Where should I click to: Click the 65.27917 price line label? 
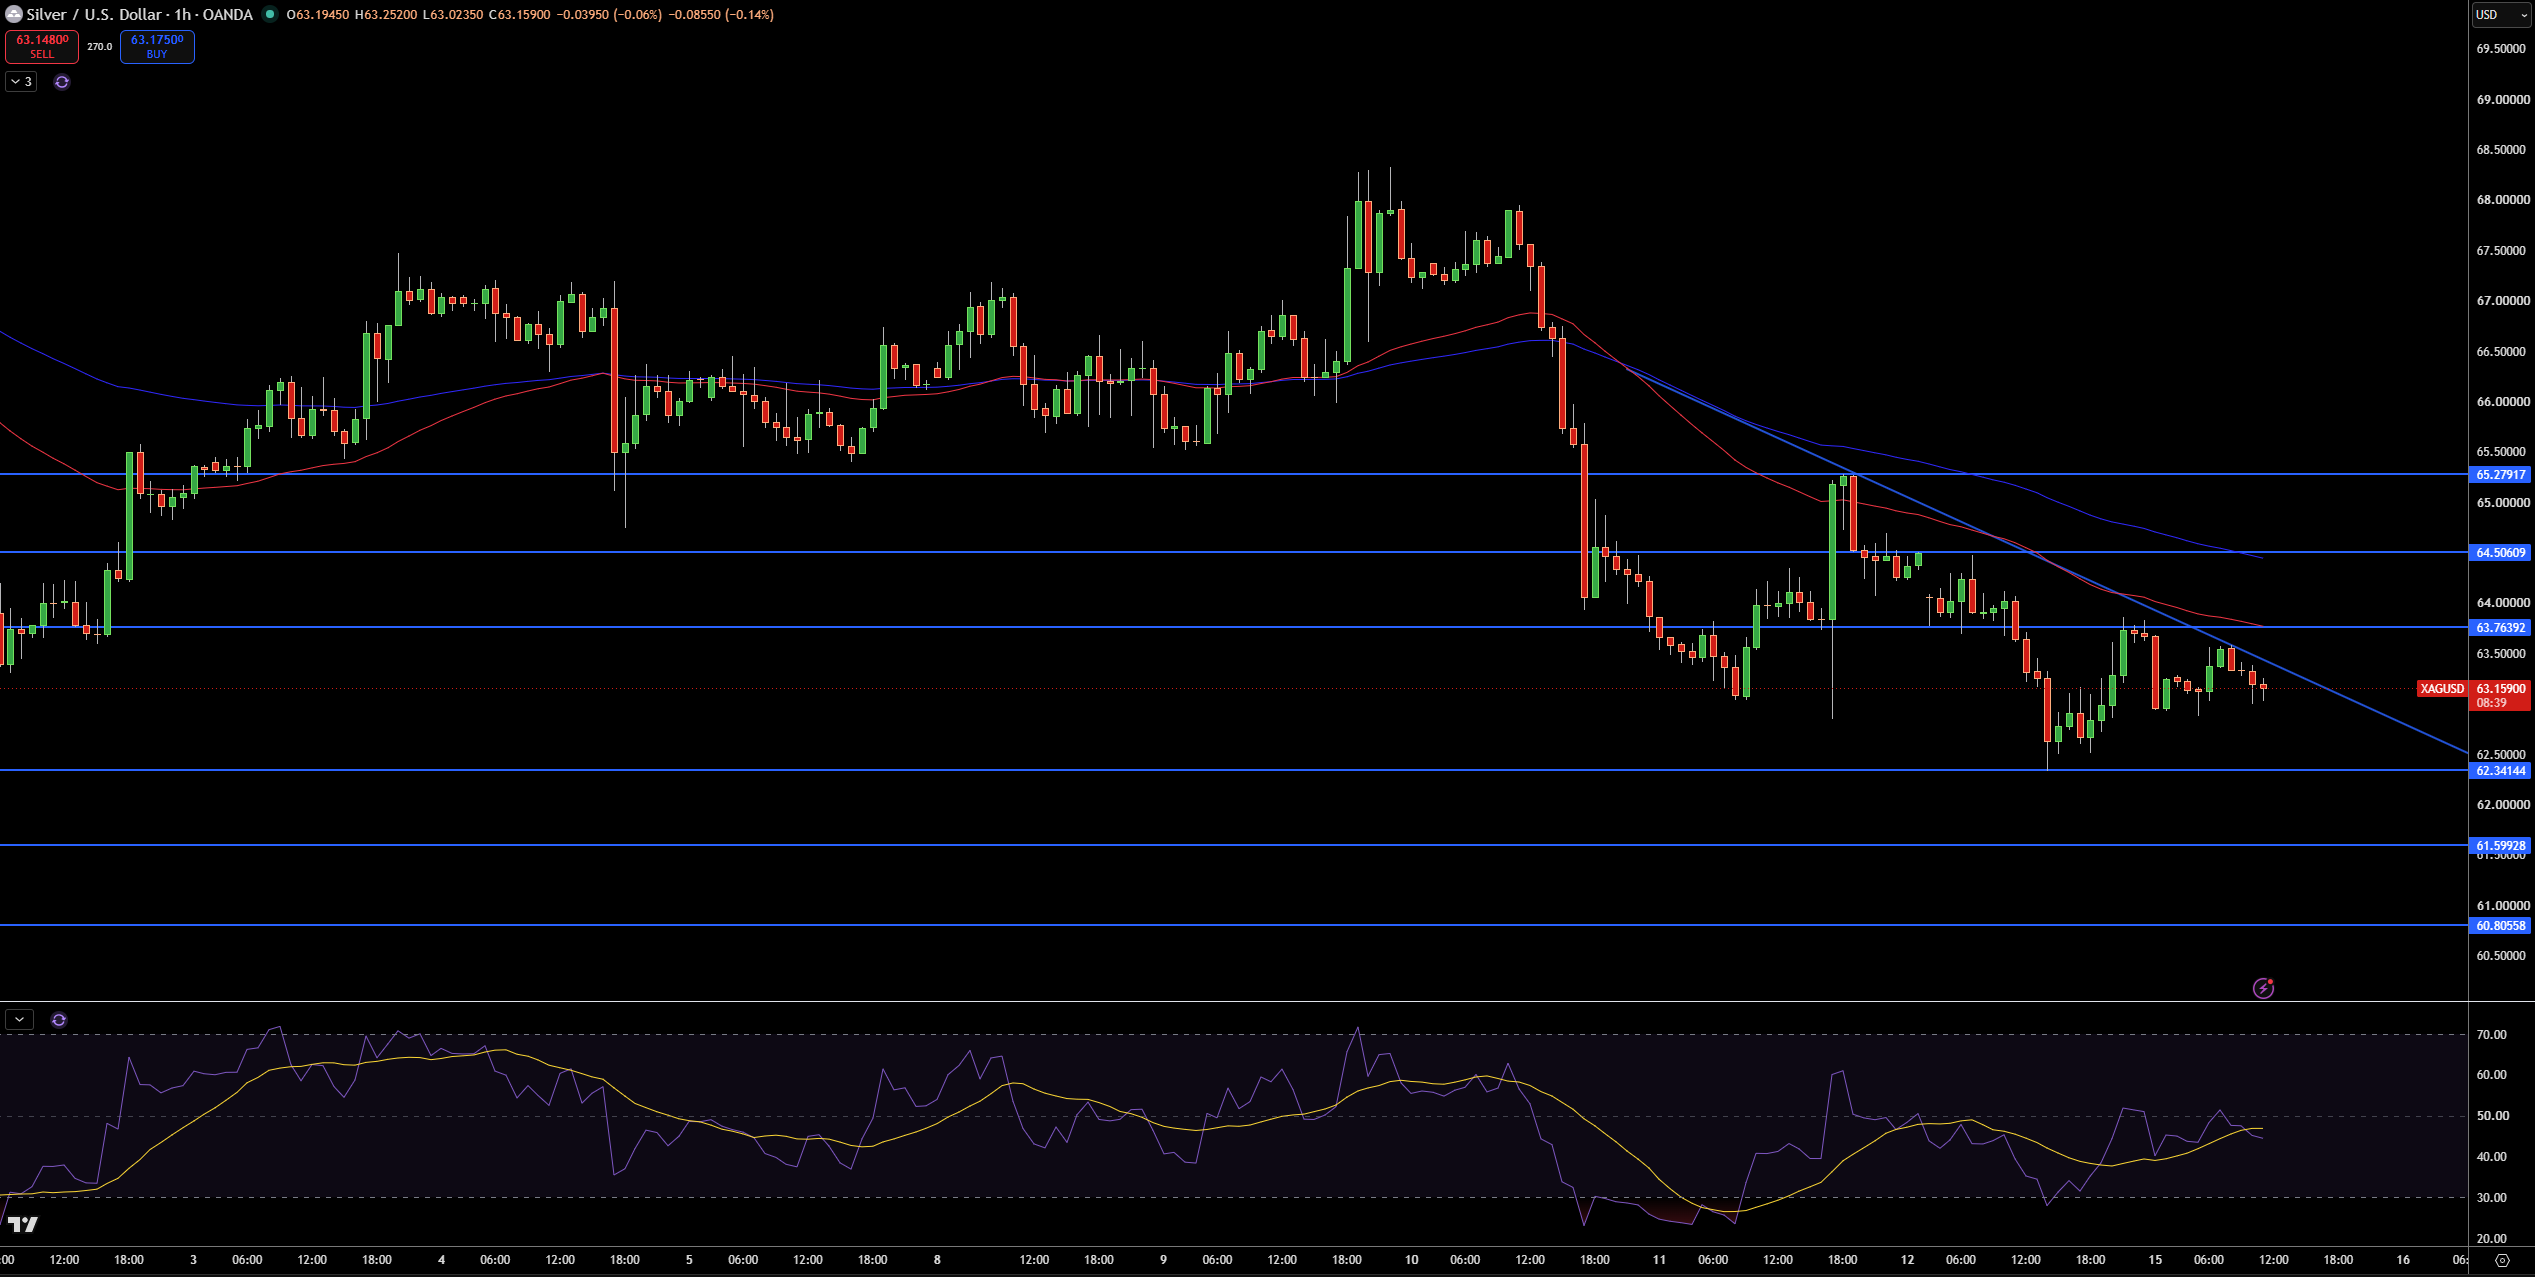pyautogui.click(x=2500, y=475)
